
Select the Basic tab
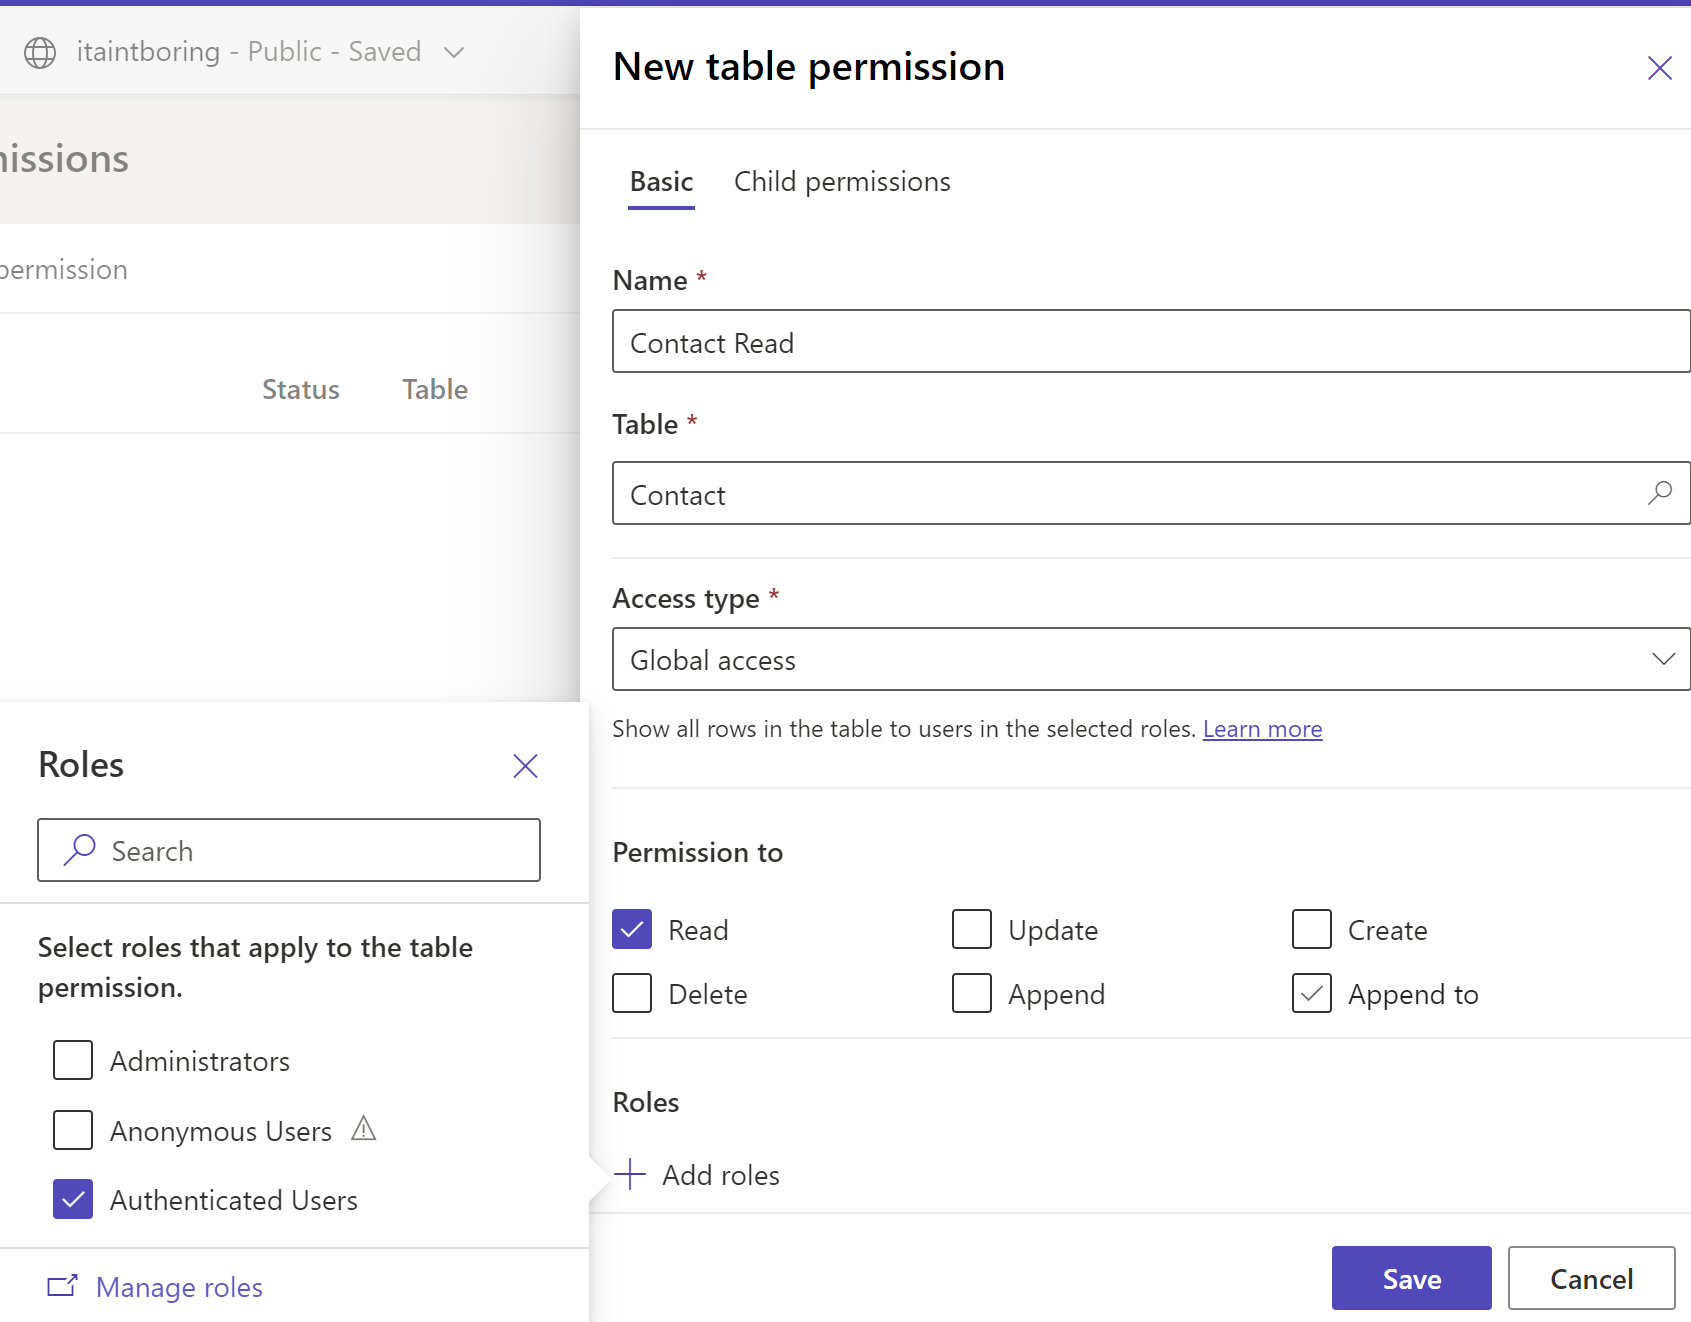[x=660, y=181]
